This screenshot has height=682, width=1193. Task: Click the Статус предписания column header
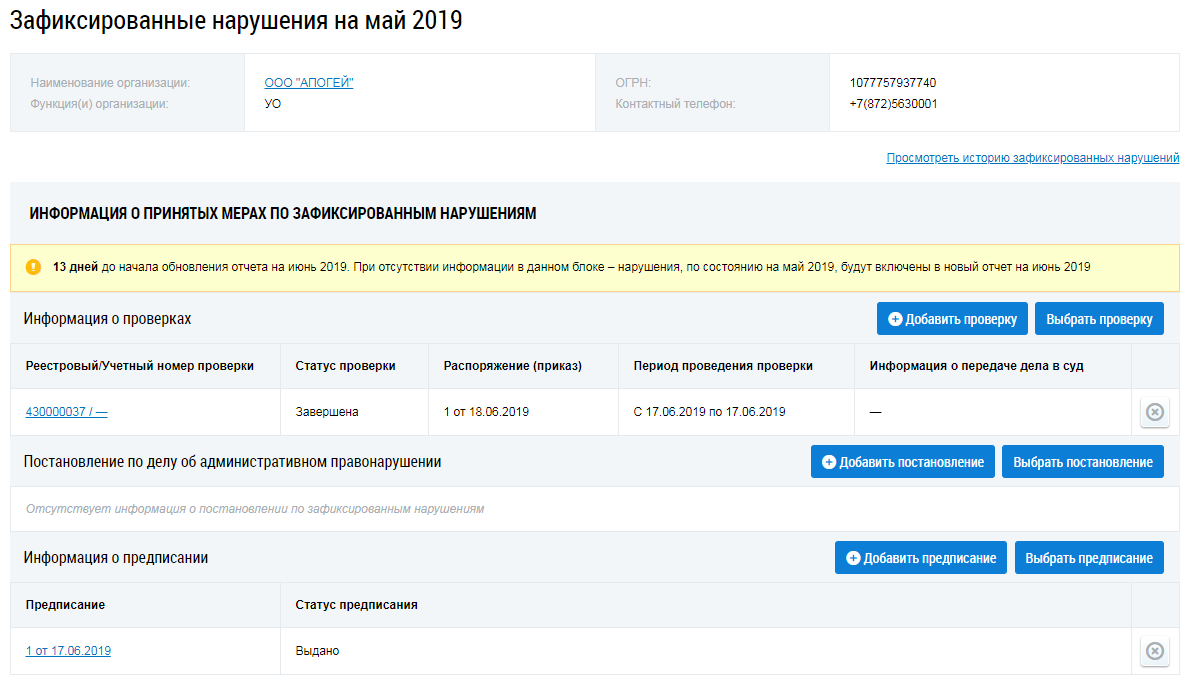click(x=356, y=605)
